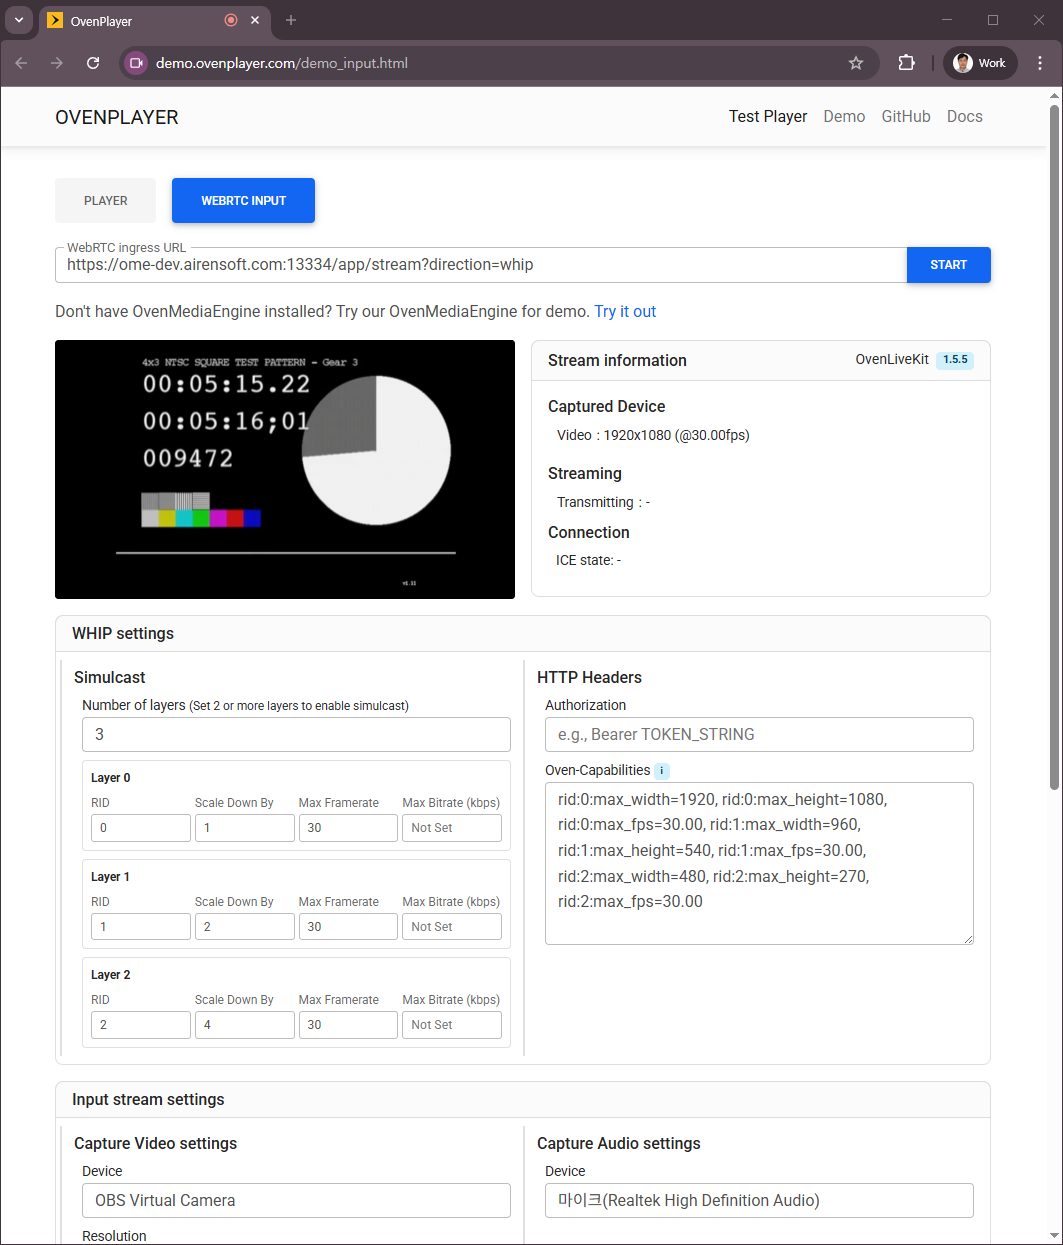Click the WebRTC ingress URL field
1063x1245 pixels.
point(481,265)
